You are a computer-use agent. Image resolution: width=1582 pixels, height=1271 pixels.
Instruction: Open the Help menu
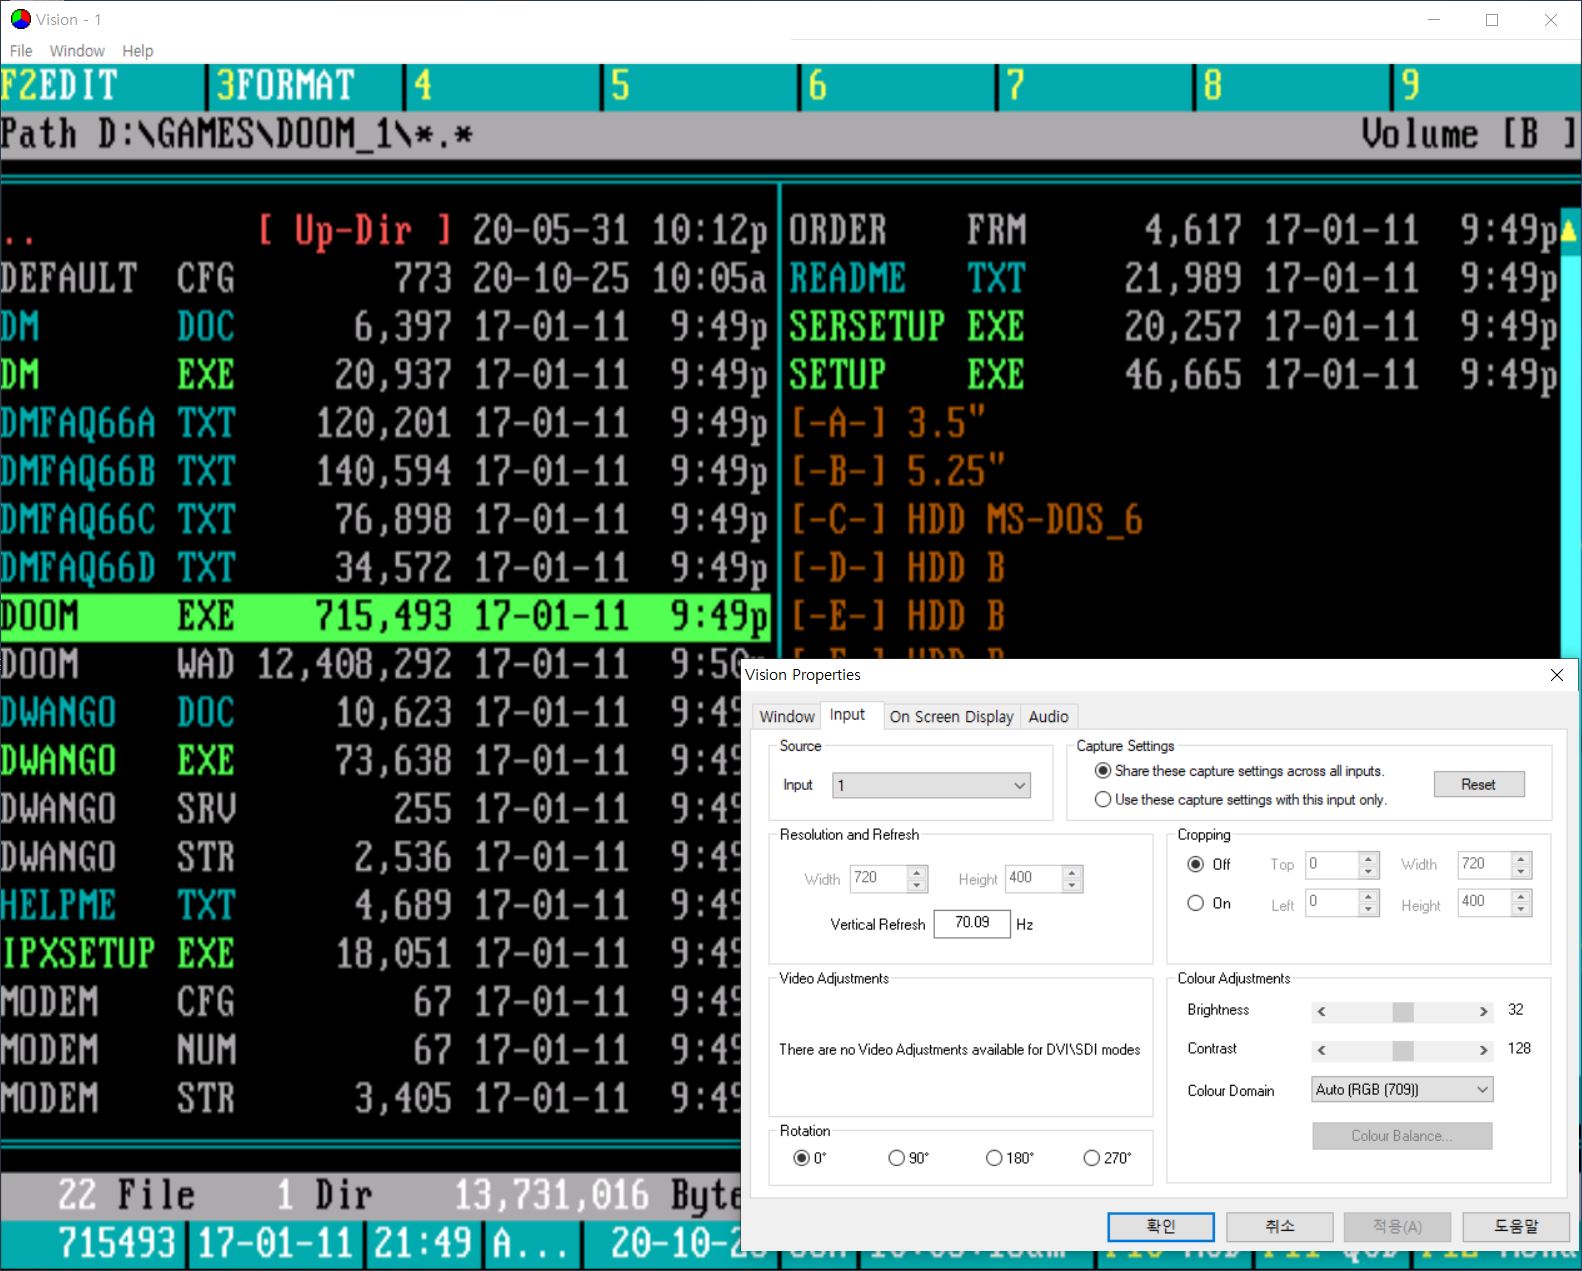138,51
